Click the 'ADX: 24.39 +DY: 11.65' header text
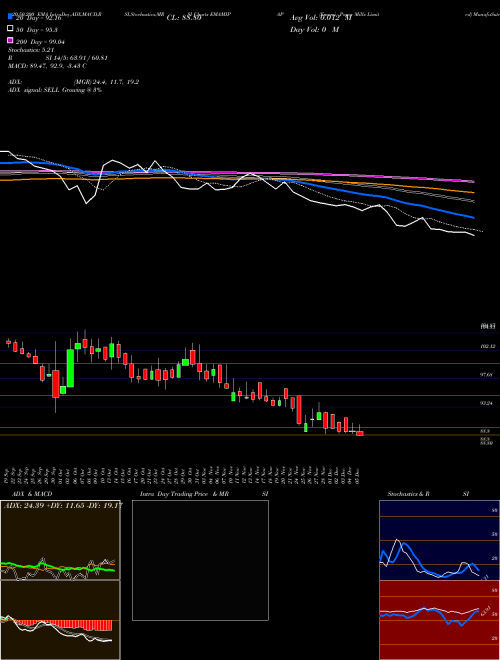The image size is (500, 660). click(x=63, y=505)
